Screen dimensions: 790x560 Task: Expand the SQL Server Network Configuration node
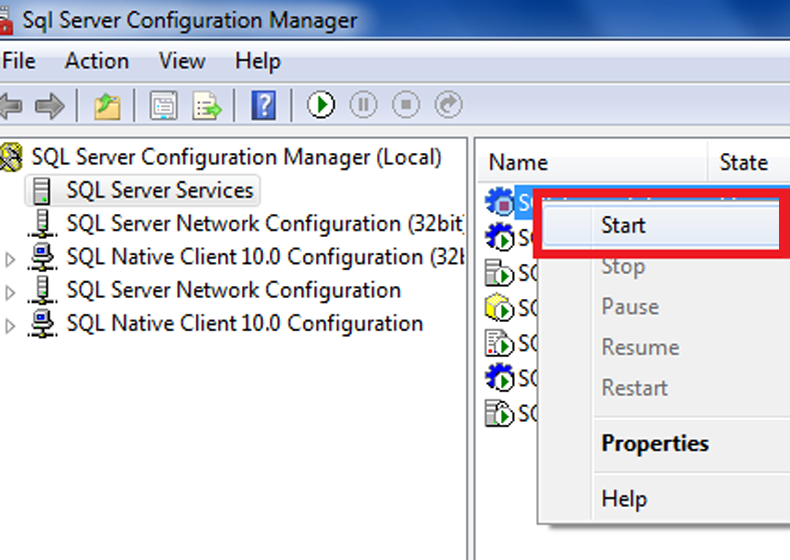11,293
